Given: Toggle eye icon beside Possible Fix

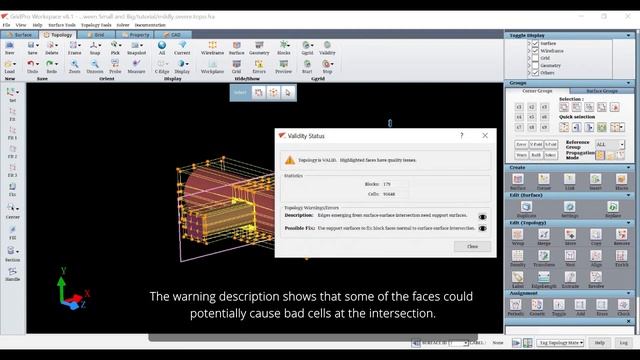Looking at the screenshot, I should pos(482,228).
